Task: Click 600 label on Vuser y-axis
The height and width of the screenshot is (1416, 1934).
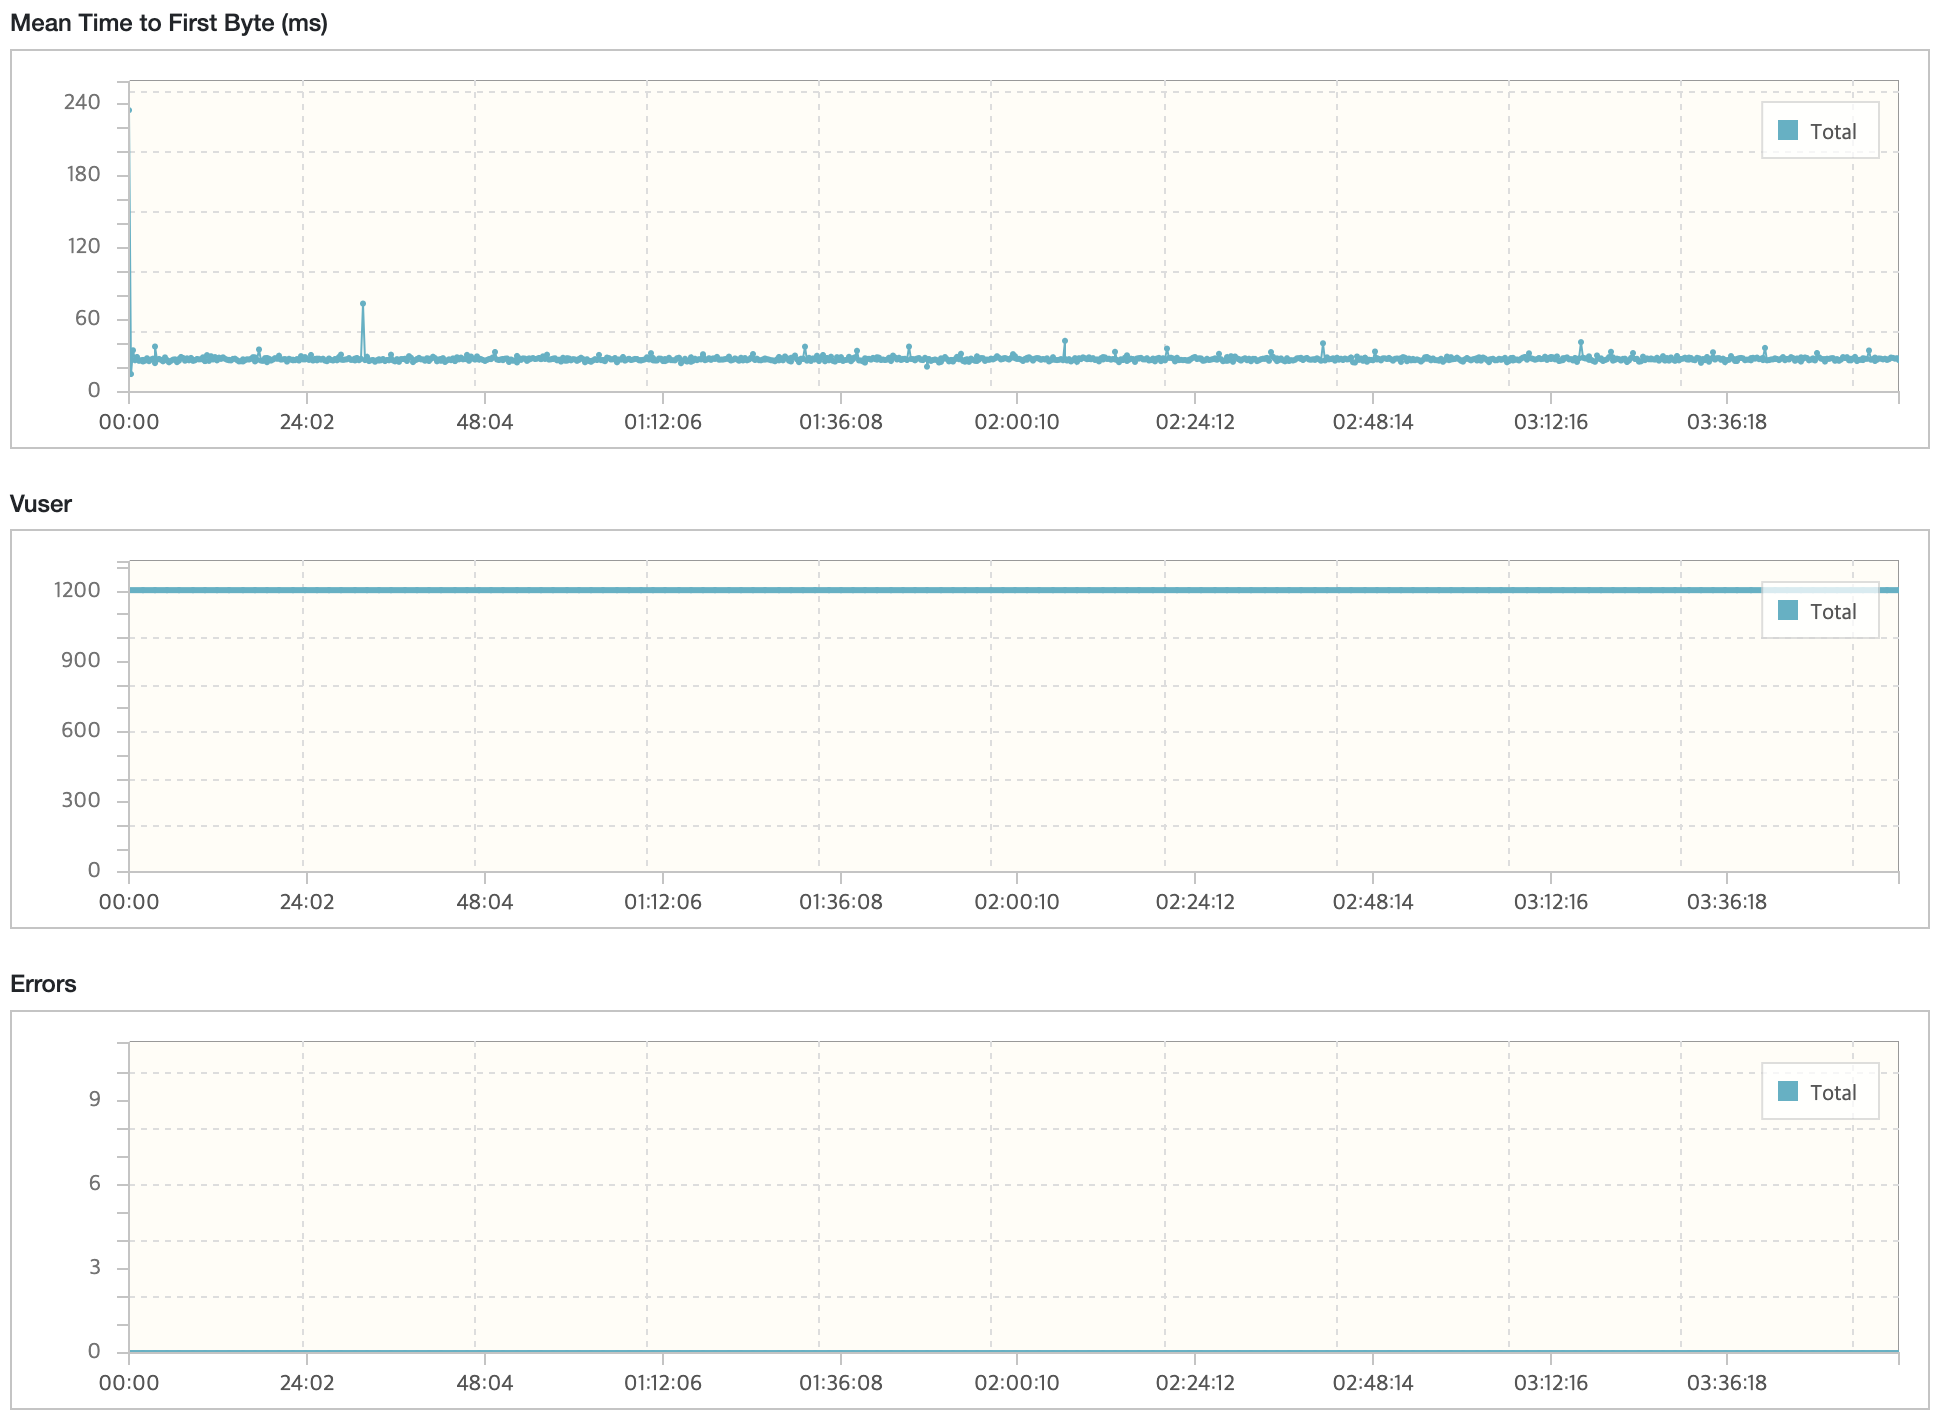Action: point(82,730)
